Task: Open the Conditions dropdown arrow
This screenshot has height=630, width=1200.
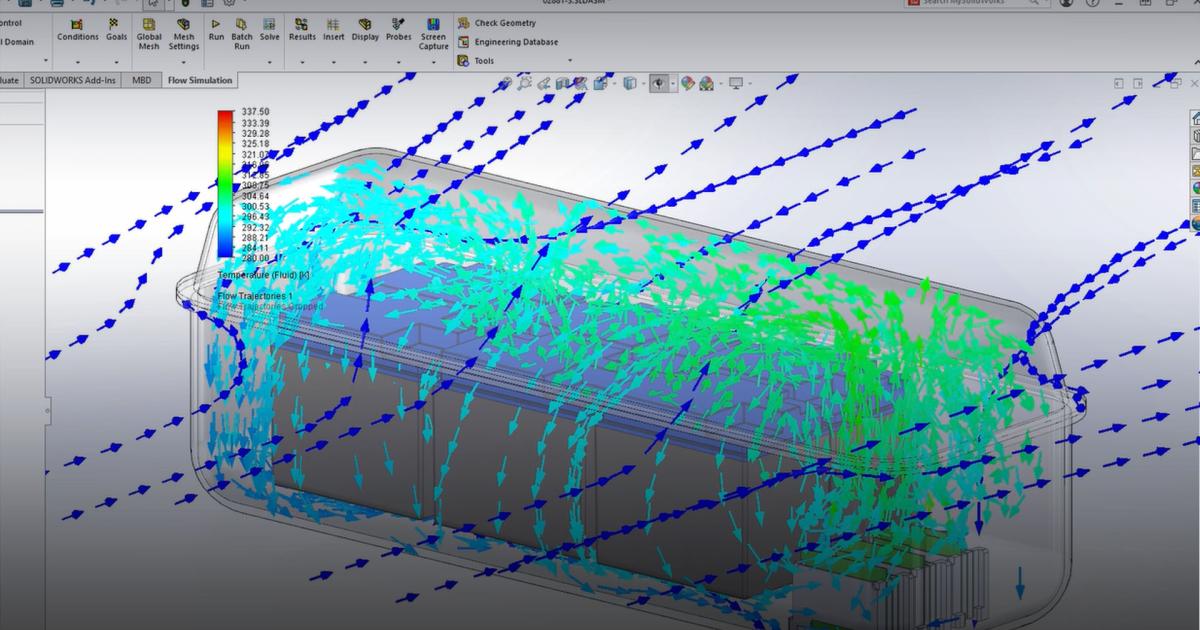Action: [x=77, y=61]
